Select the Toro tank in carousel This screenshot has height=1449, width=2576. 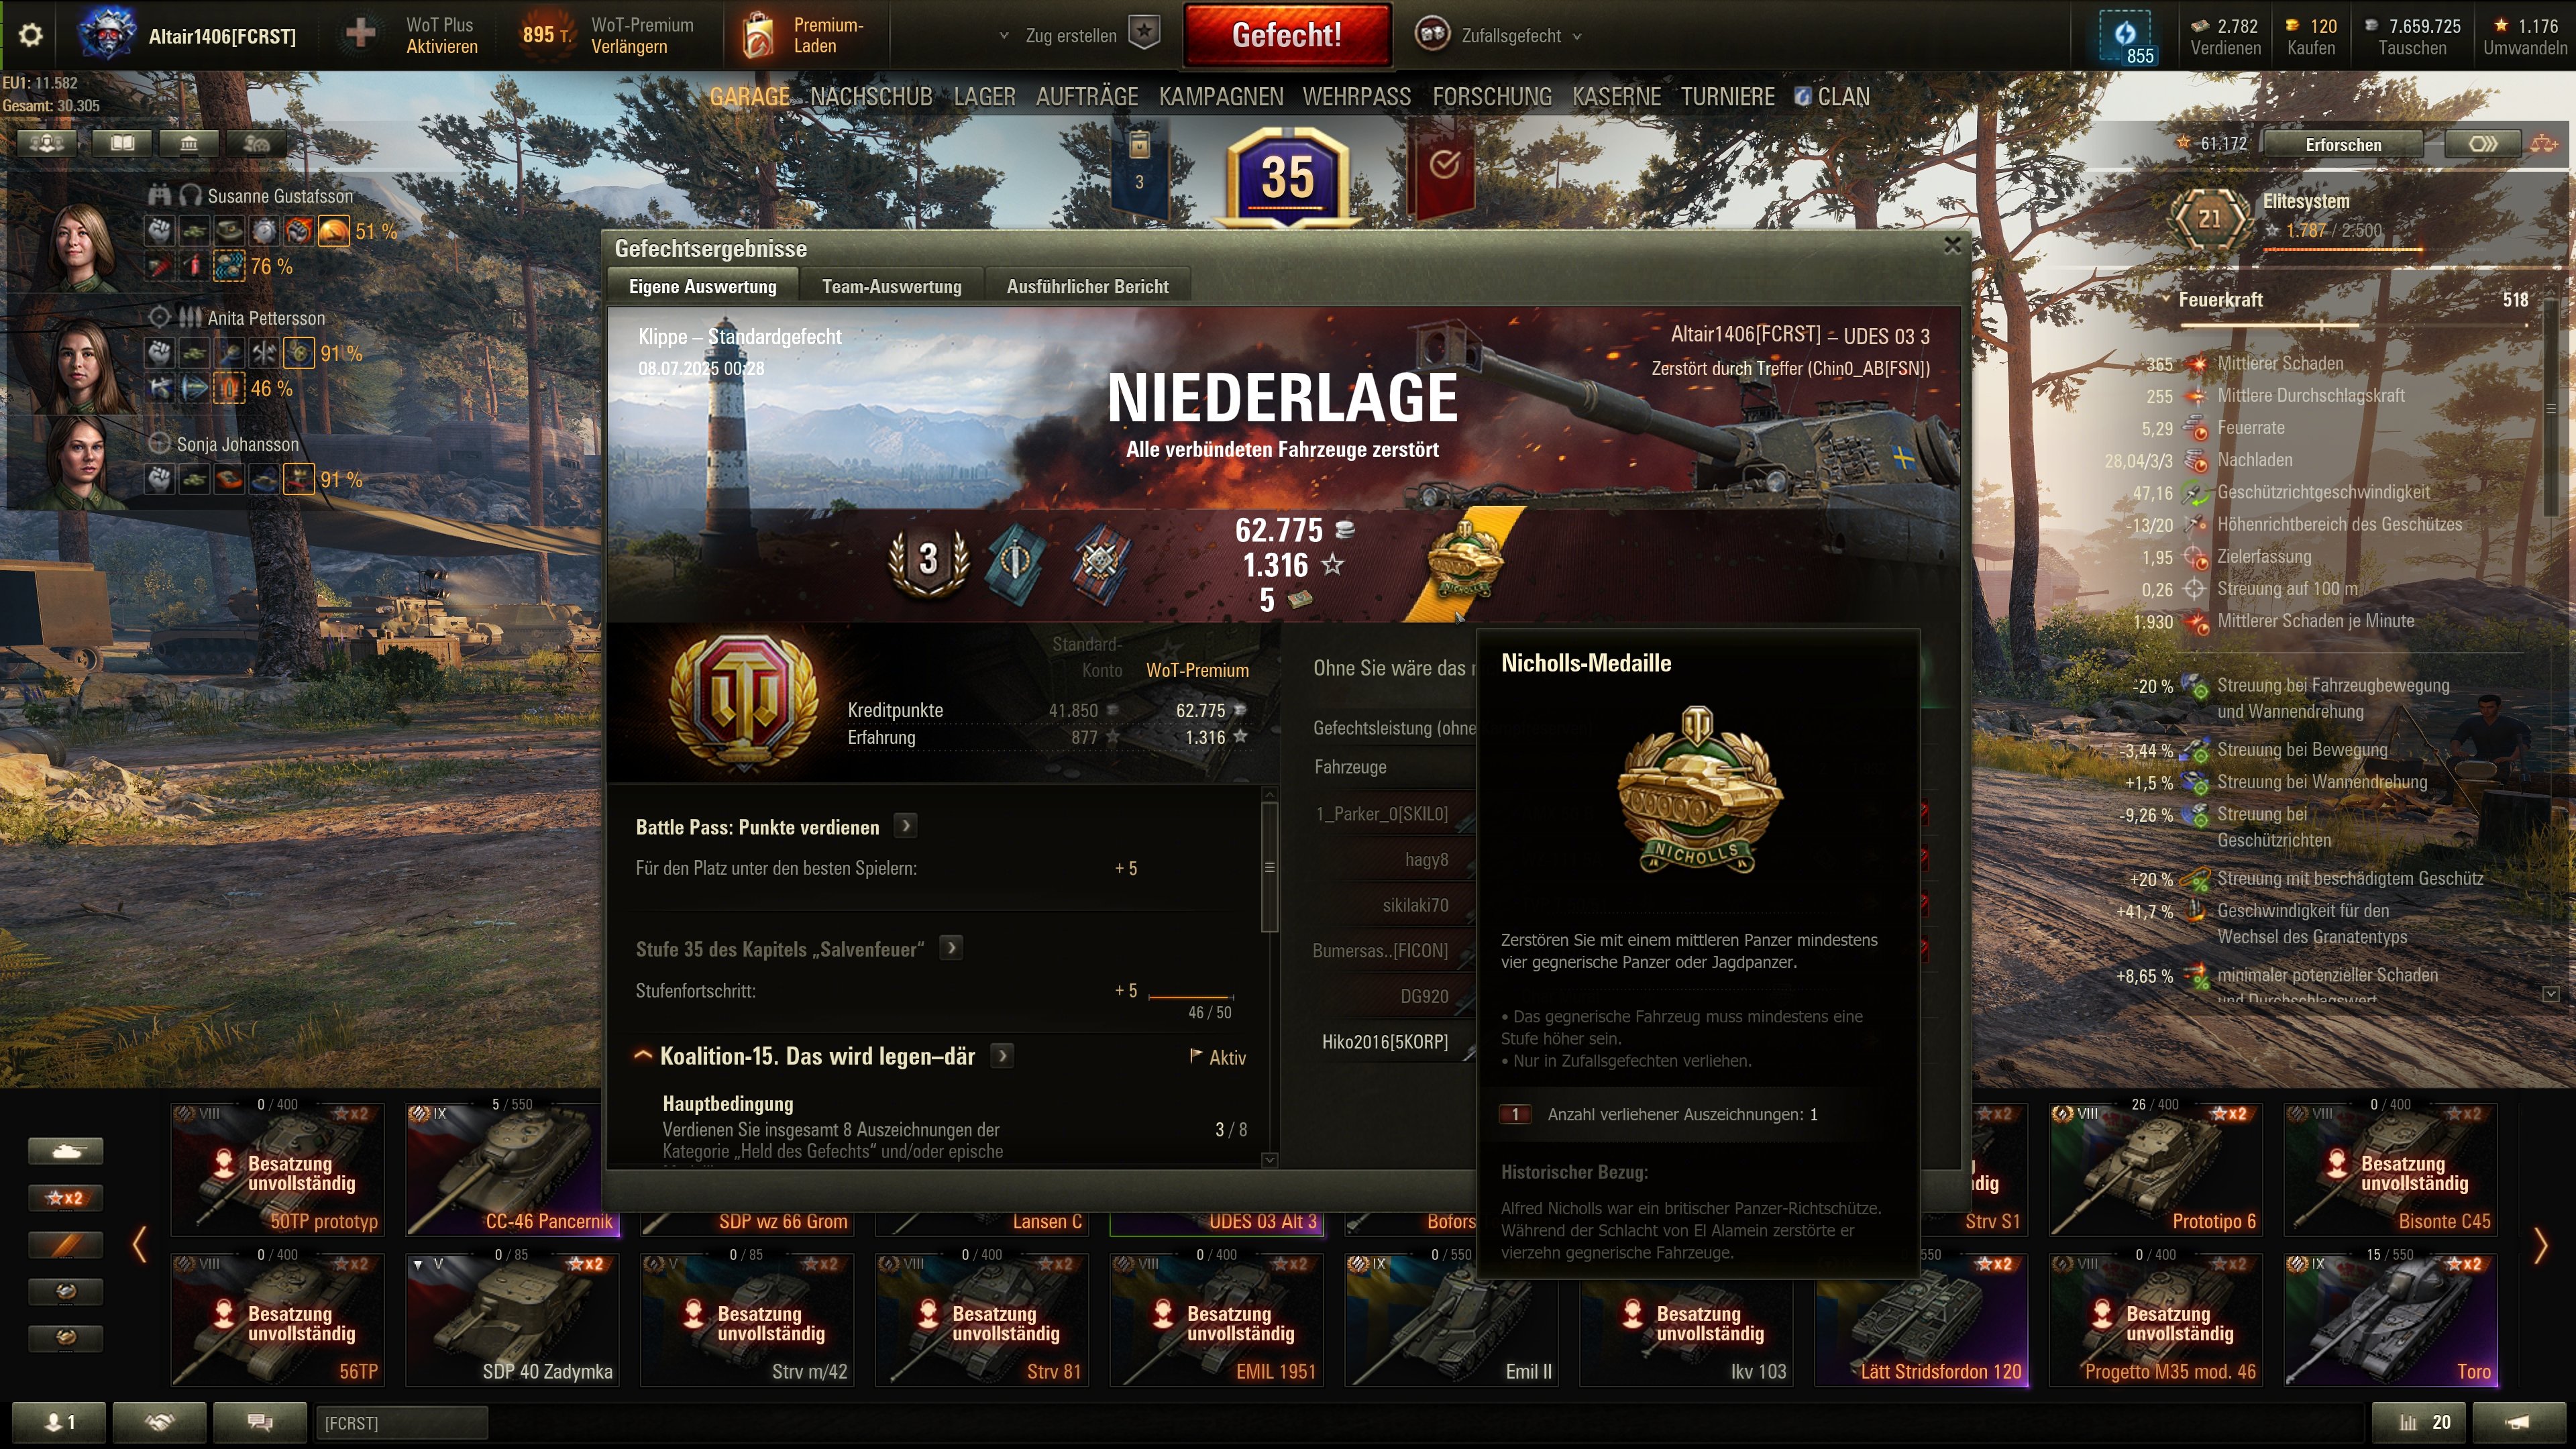point(2390,1319)
